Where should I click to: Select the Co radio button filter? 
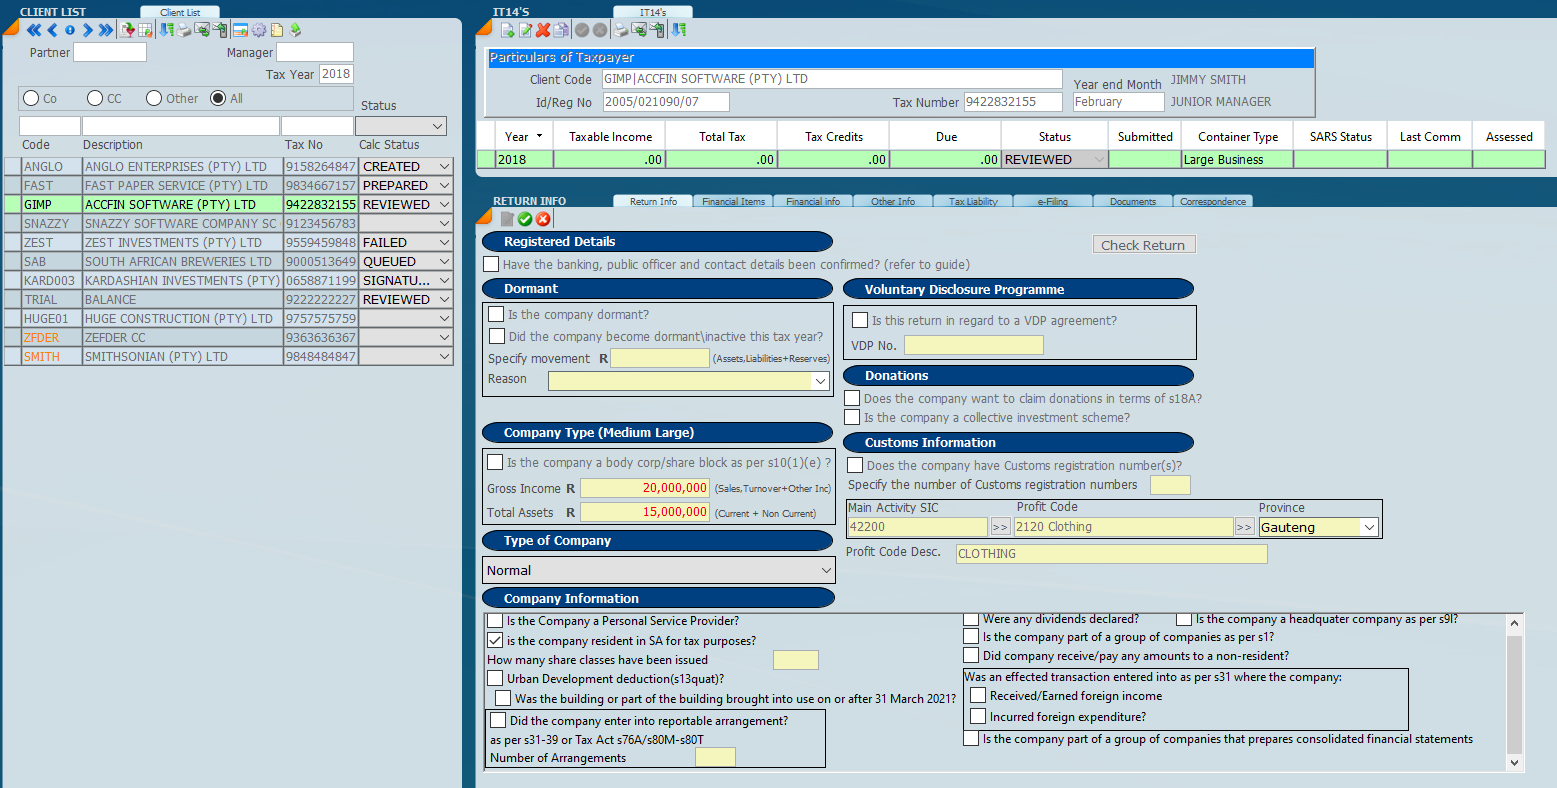point(31,98)
